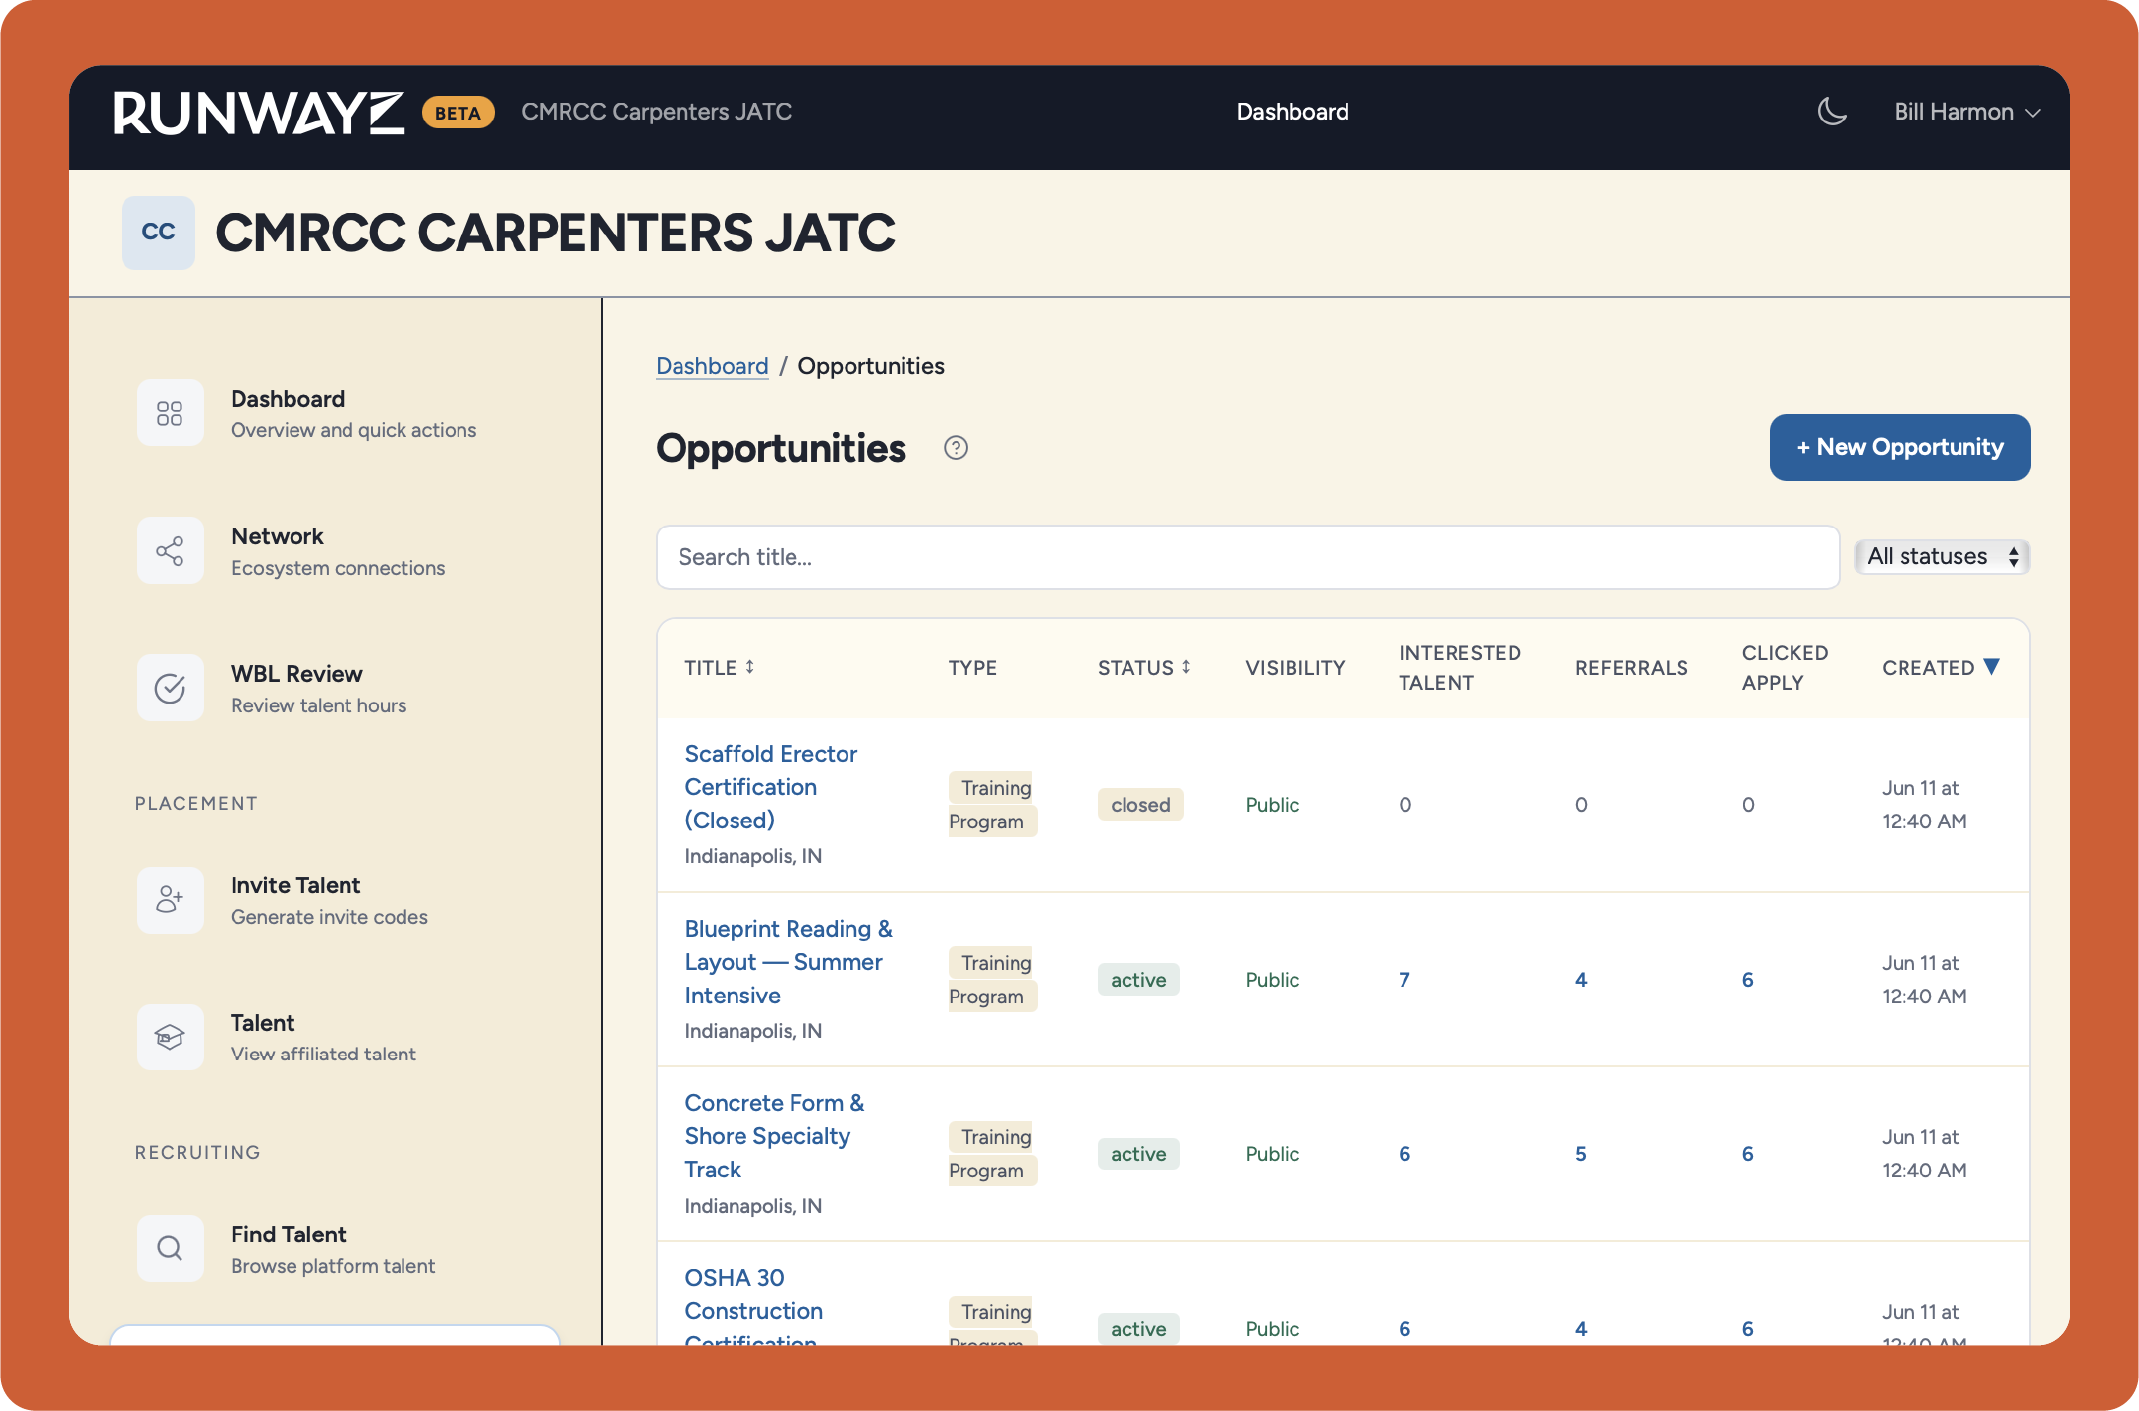
Task: Open Invite Talent sidebar item
Action: pos(334,900)
